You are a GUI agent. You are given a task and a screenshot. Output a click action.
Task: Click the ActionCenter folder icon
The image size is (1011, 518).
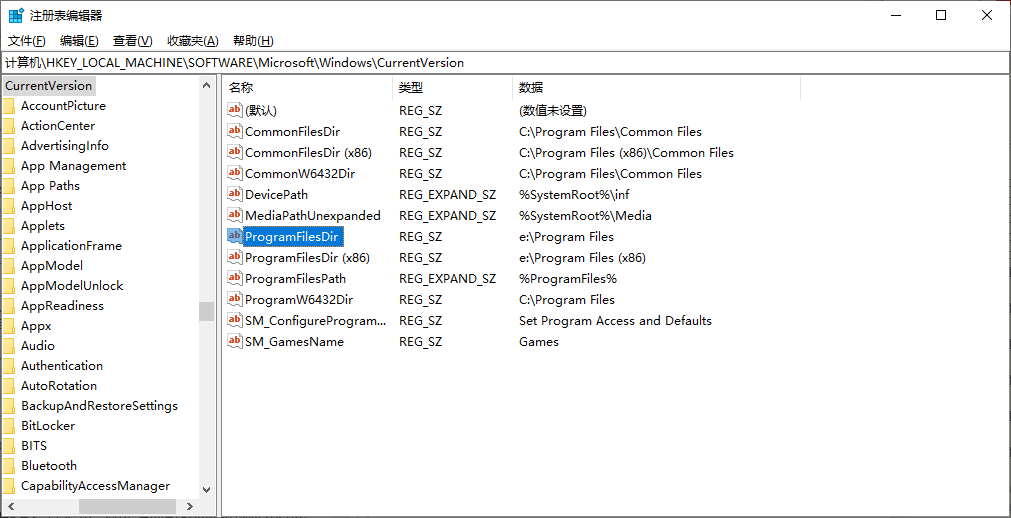8,126
